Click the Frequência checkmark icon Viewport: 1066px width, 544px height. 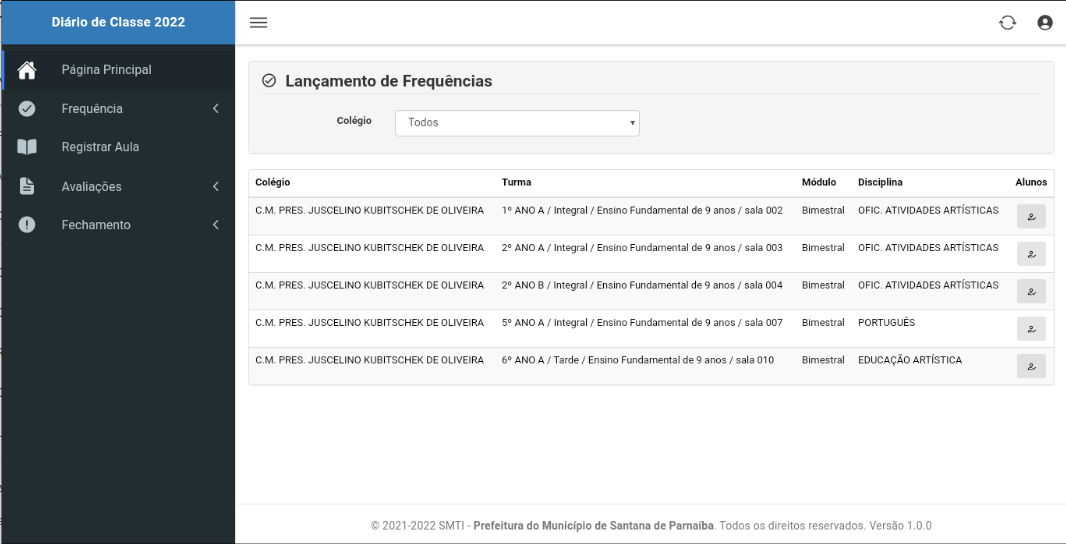click(27, 109)
